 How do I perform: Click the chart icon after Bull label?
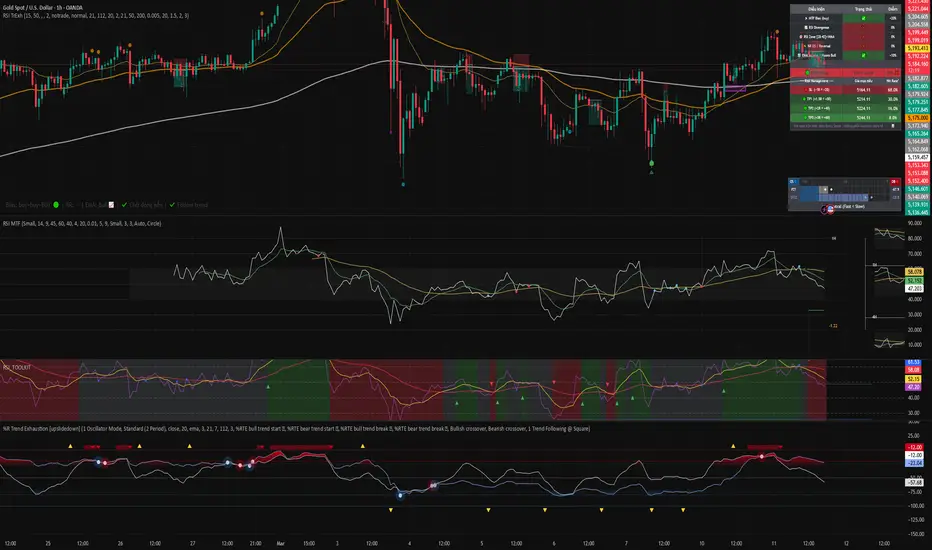111,205
